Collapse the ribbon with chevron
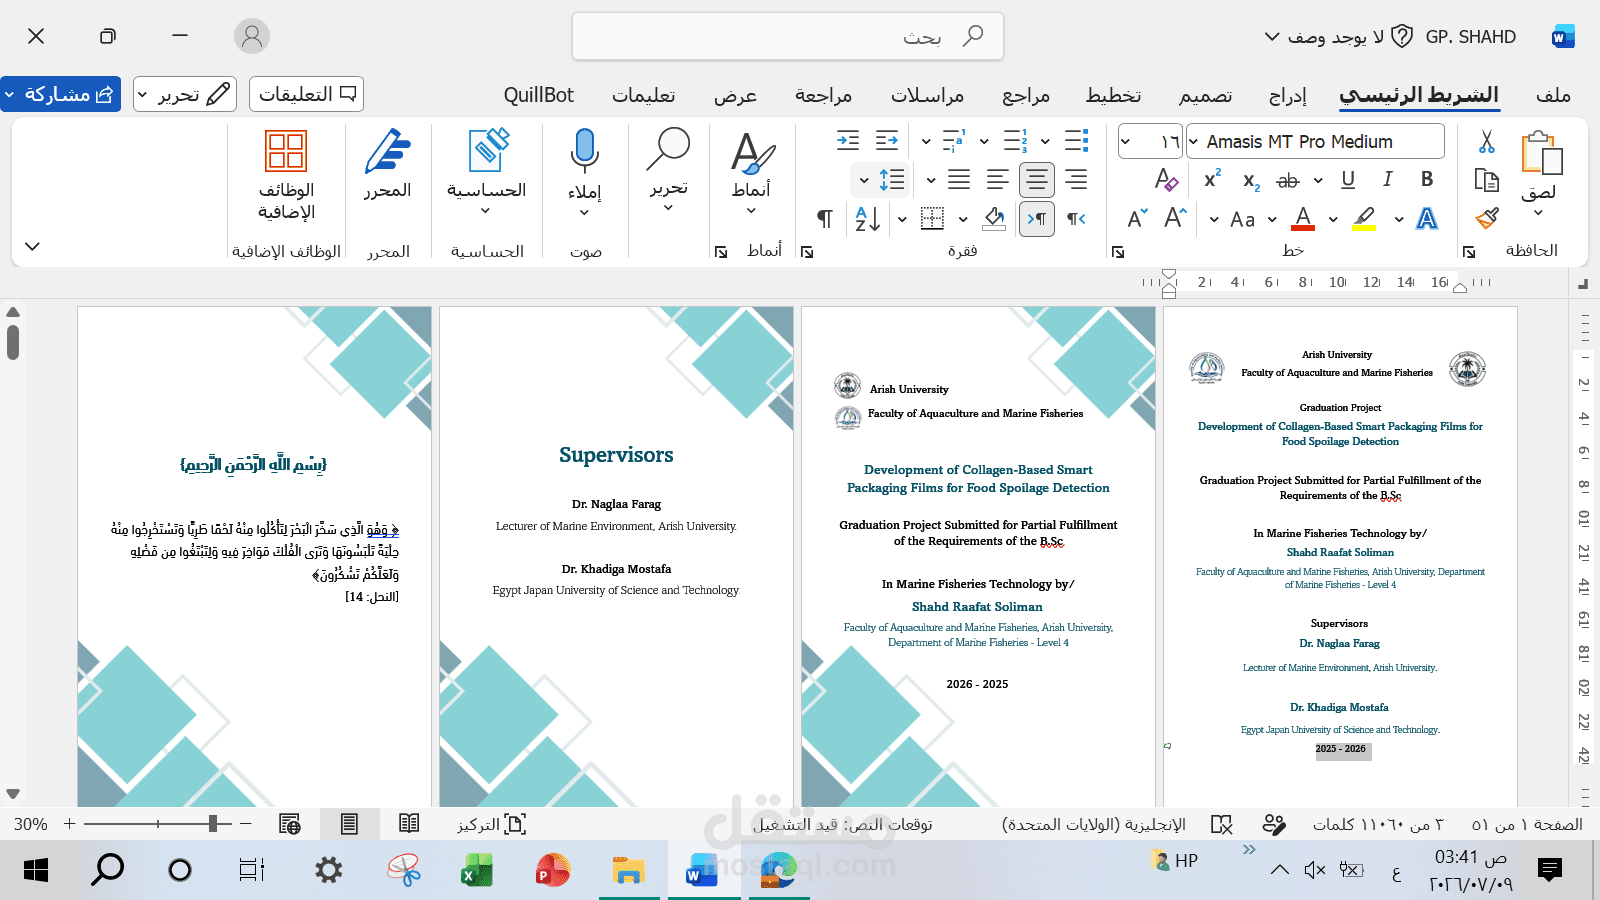This screenshot has height=900, width=1600. (32, 246)
